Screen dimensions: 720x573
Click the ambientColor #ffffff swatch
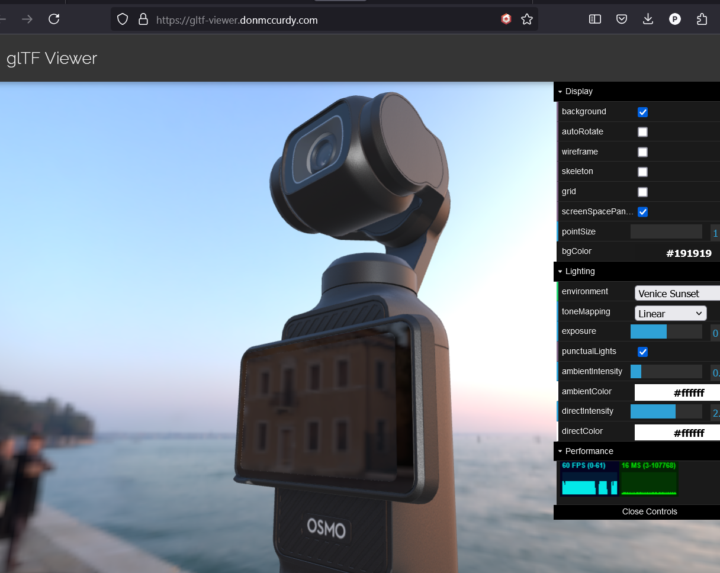pos(677,393)
